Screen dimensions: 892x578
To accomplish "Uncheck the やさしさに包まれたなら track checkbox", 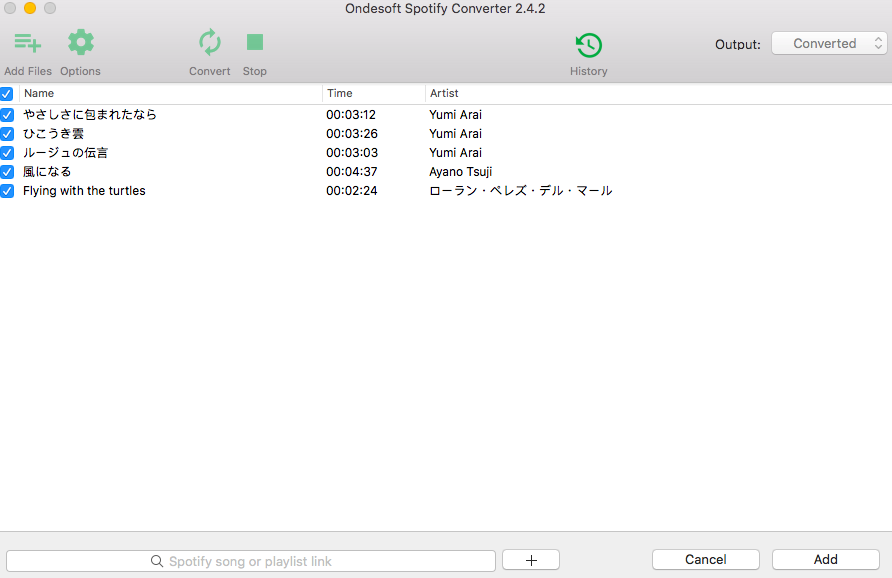I will pyautogui.click(x=7, y=115).
